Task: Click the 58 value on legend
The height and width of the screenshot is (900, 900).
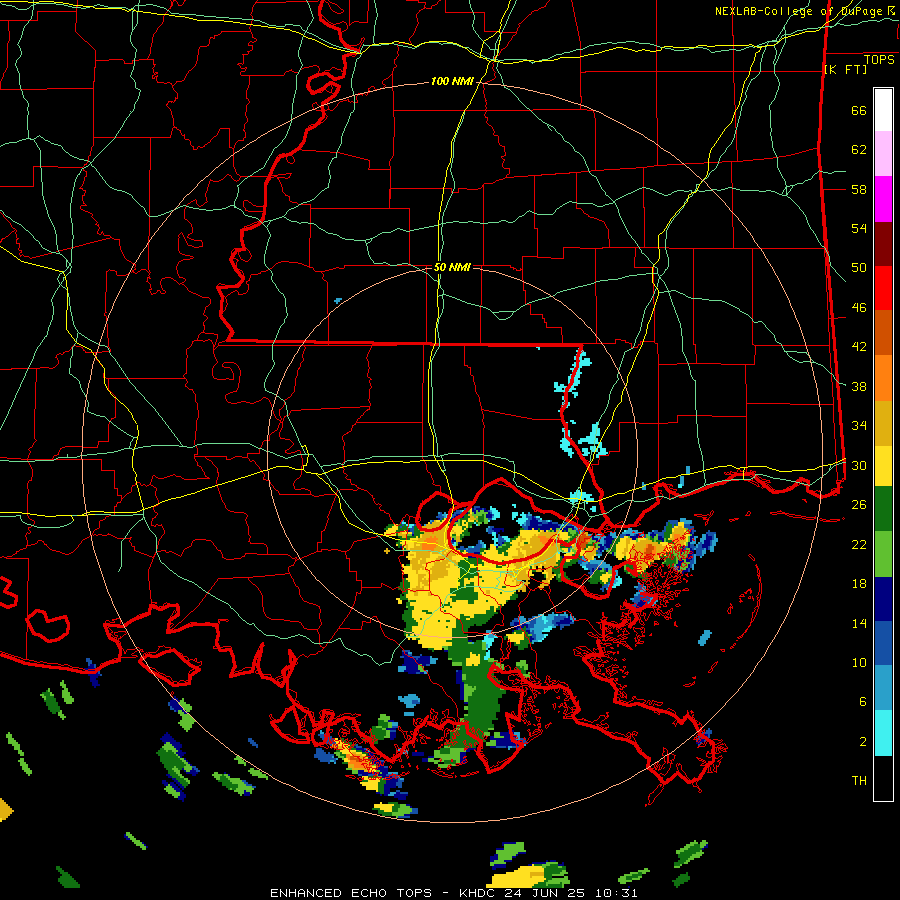Action: click(x=859, y=189)
